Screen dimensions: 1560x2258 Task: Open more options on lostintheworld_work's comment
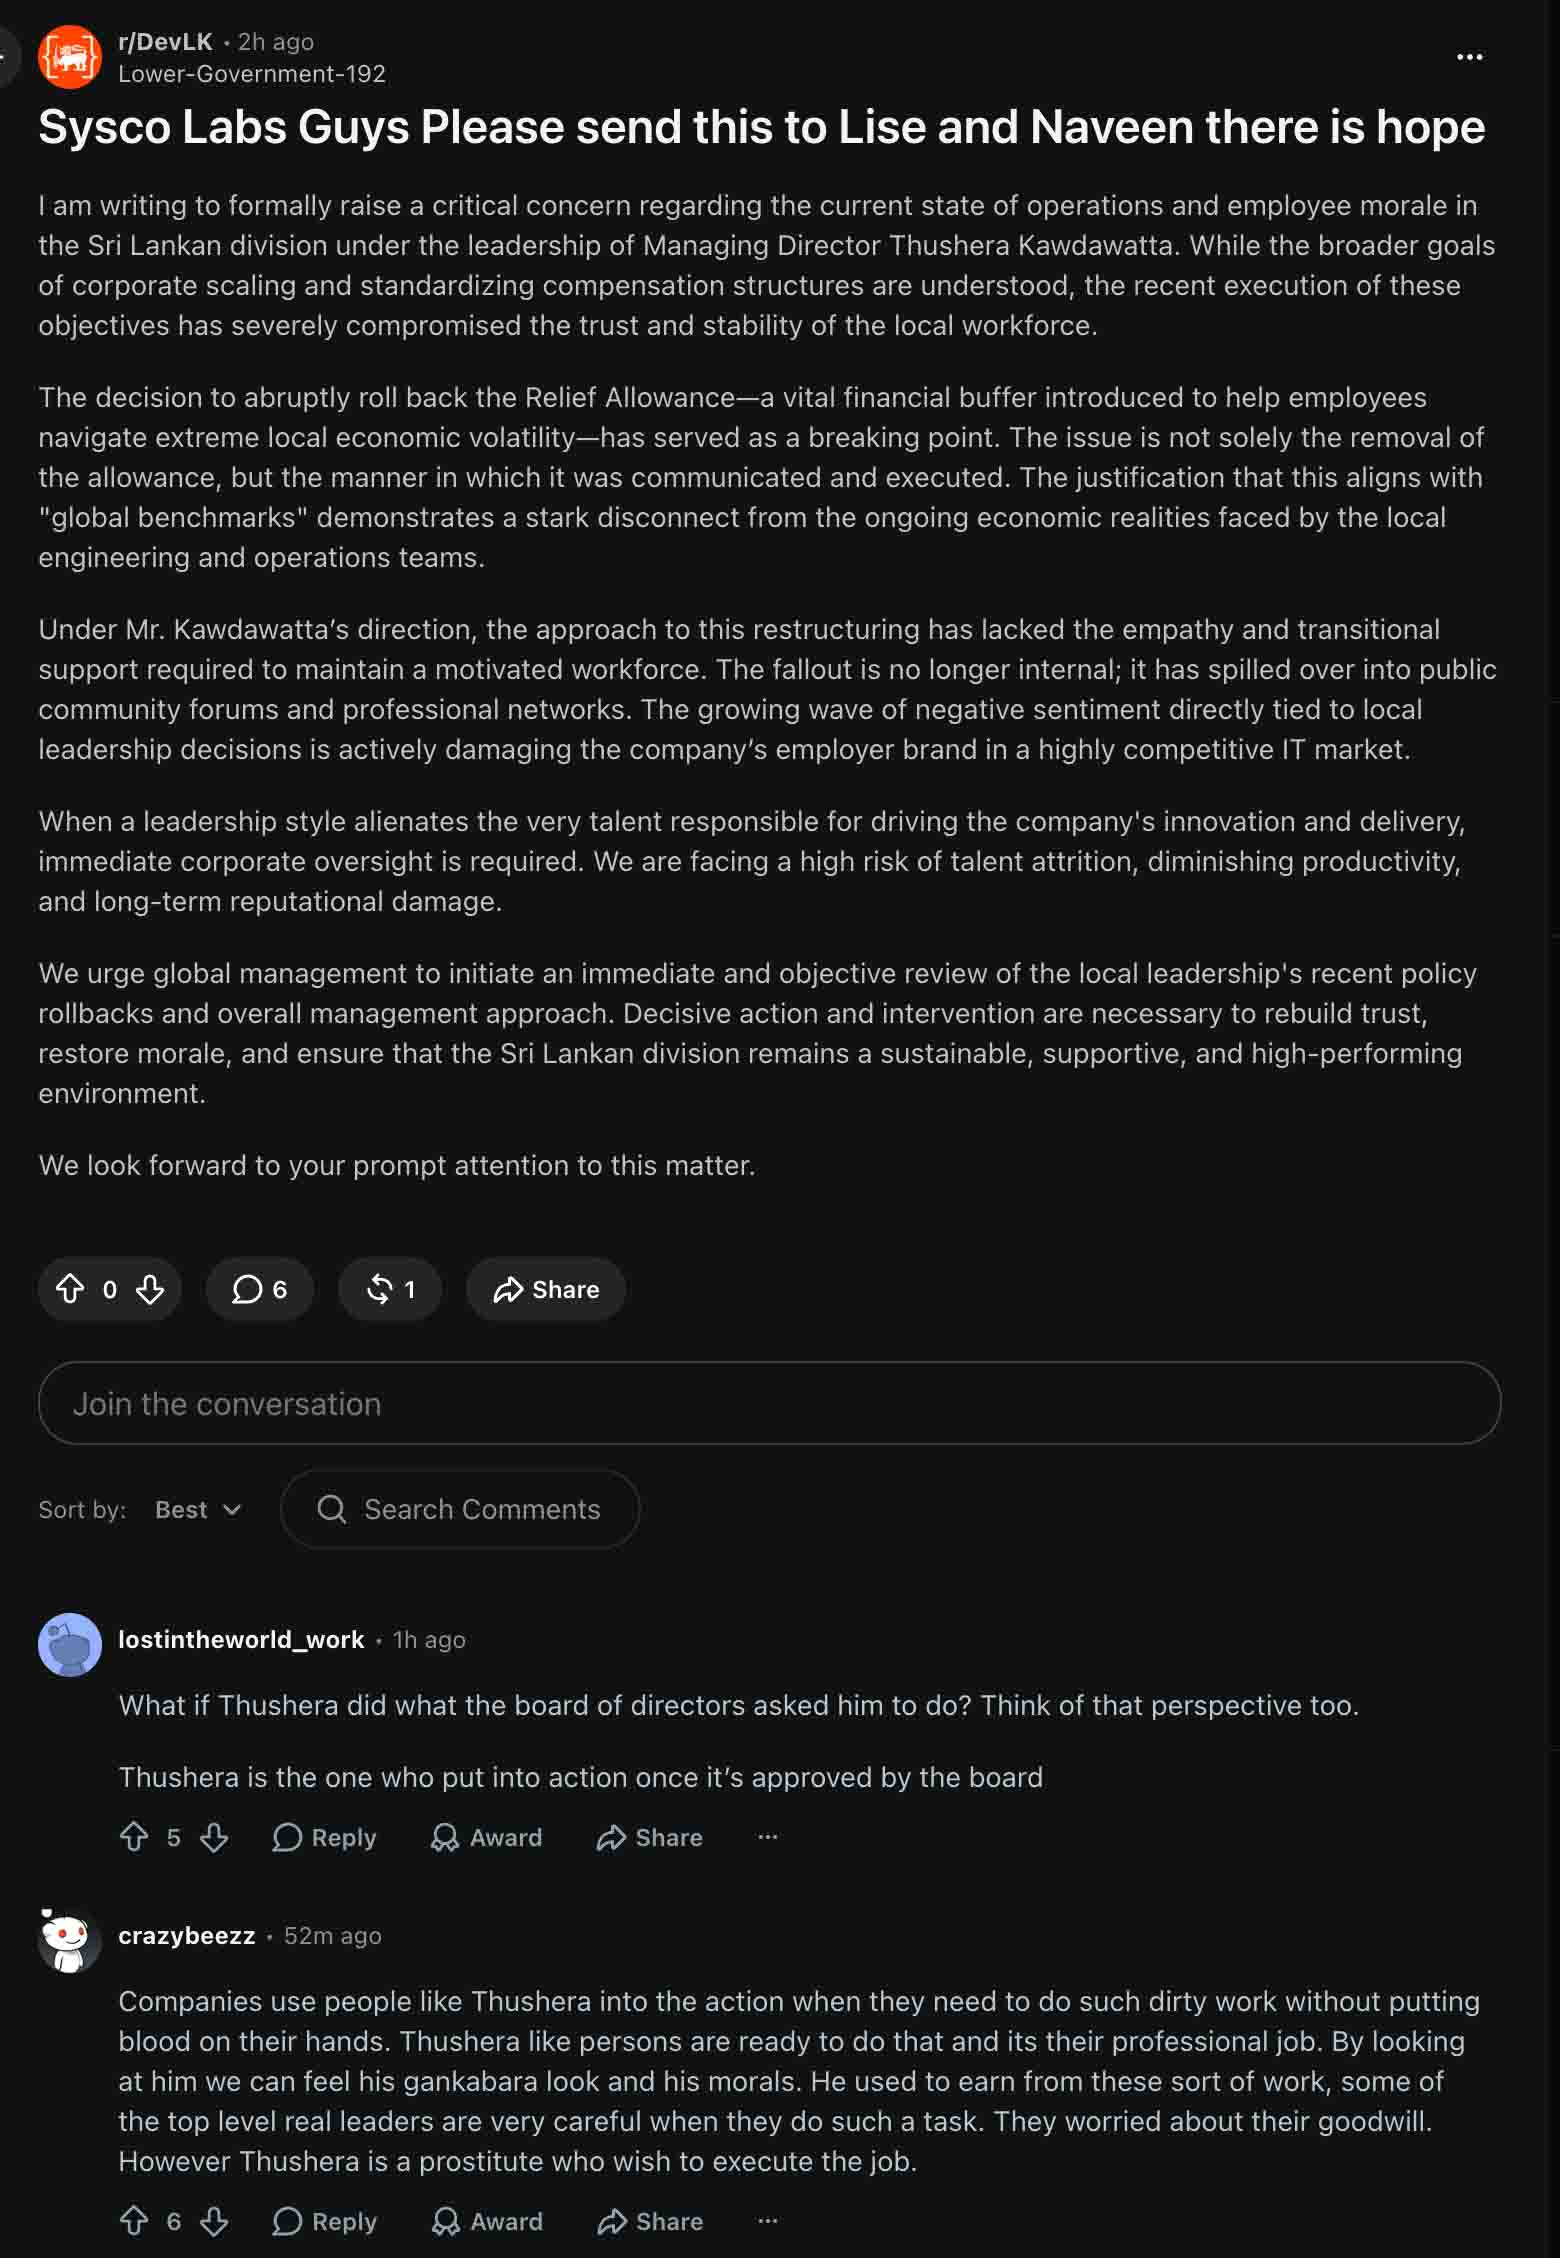coord(767,1837)
